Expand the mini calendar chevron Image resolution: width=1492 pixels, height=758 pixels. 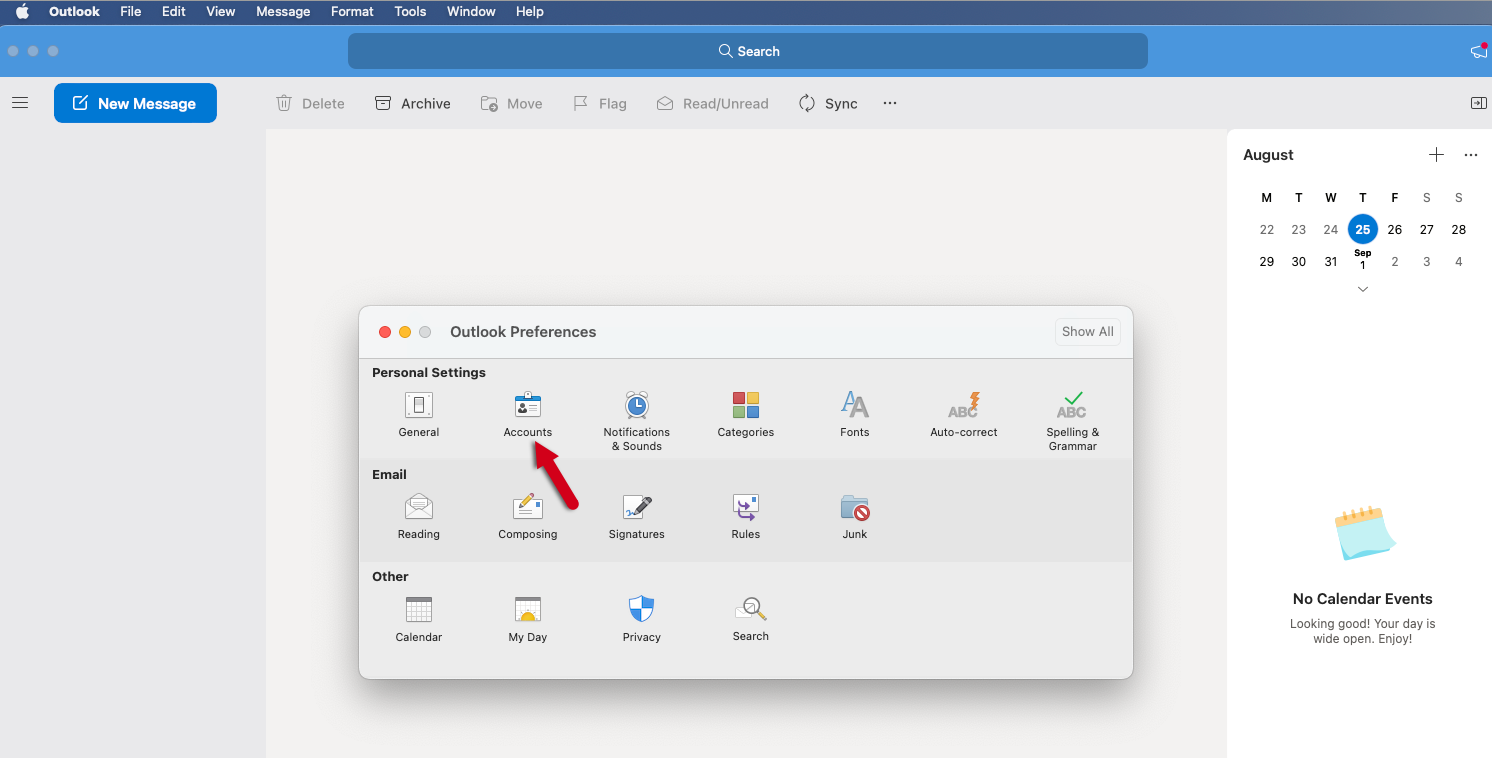coord(1363,289)
